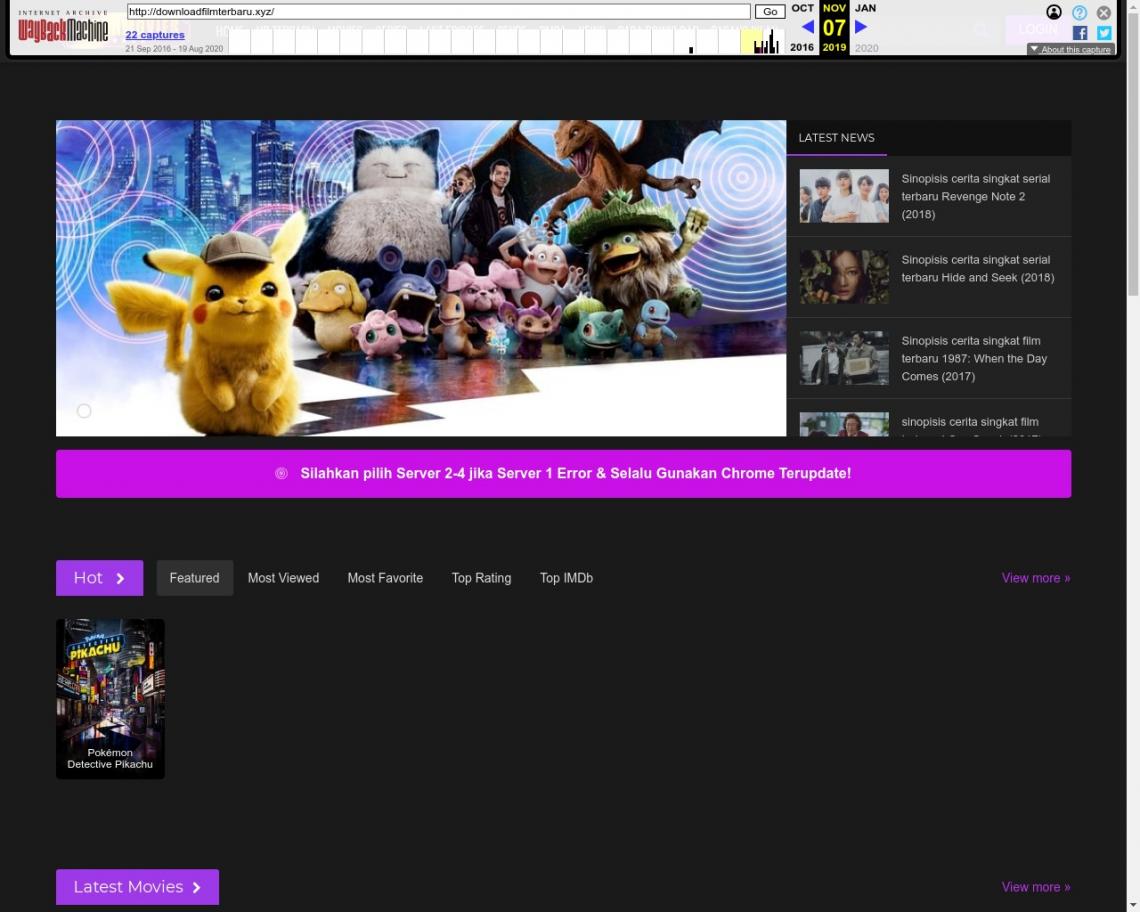Open the 22 captures link

pos(155,34)
